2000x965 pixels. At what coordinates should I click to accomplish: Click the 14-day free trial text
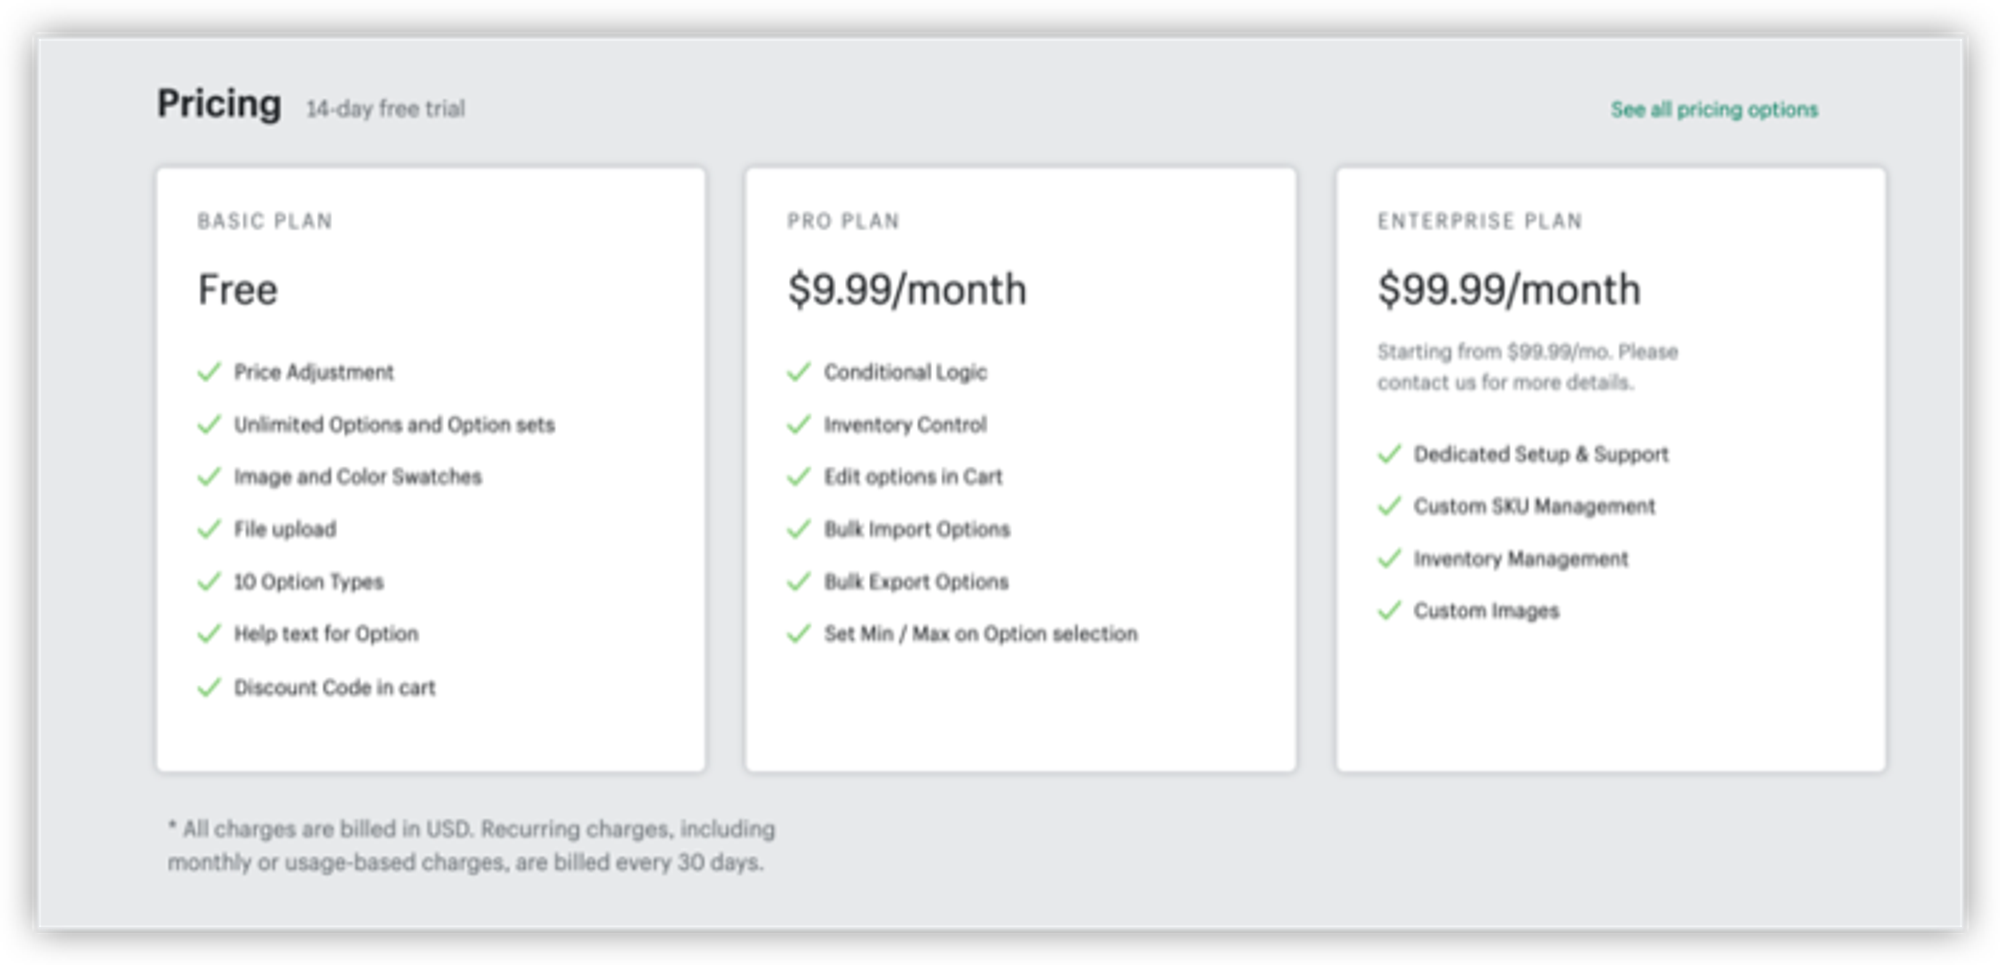(x=385, y=109)
